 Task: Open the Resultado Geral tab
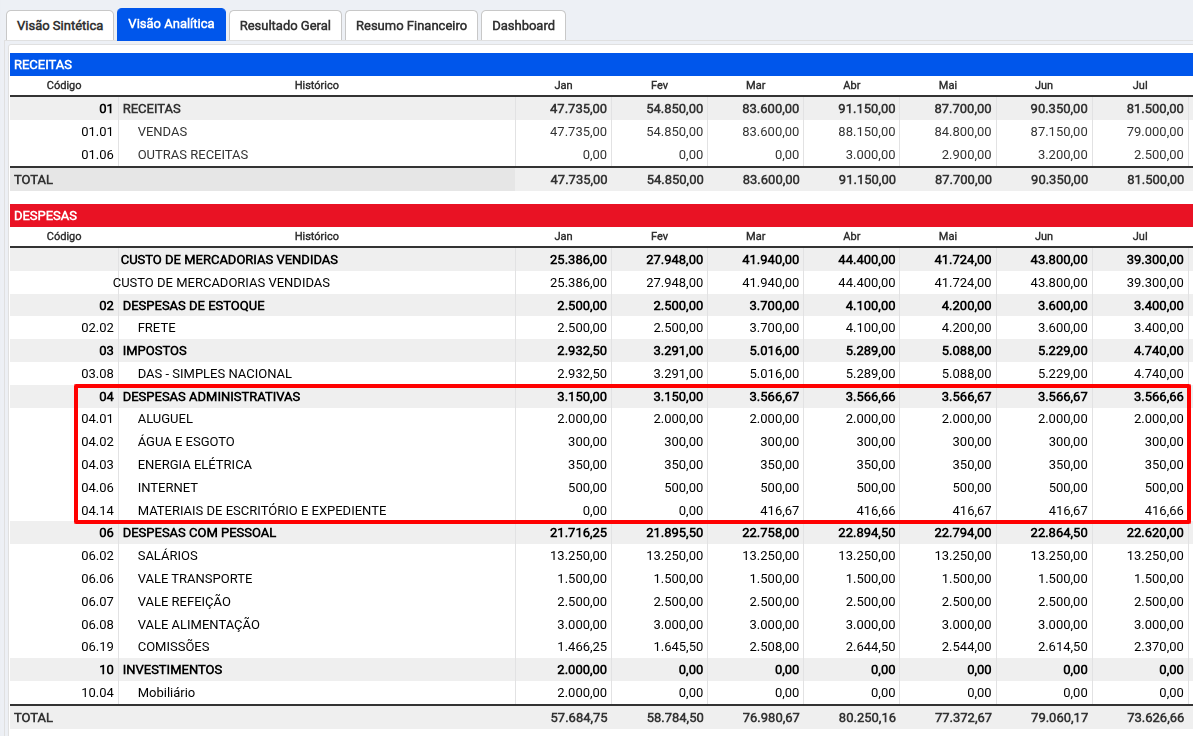click(x=285, y=25)
